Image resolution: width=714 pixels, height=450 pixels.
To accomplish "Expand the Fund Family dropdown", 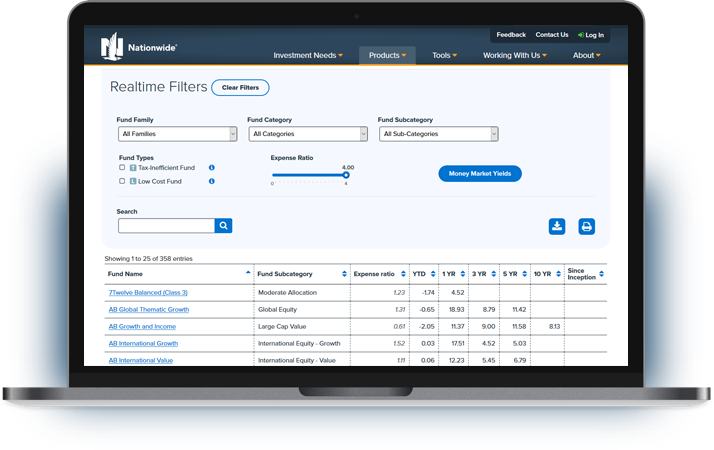I will pyautogui.click(x=177, y=134).
